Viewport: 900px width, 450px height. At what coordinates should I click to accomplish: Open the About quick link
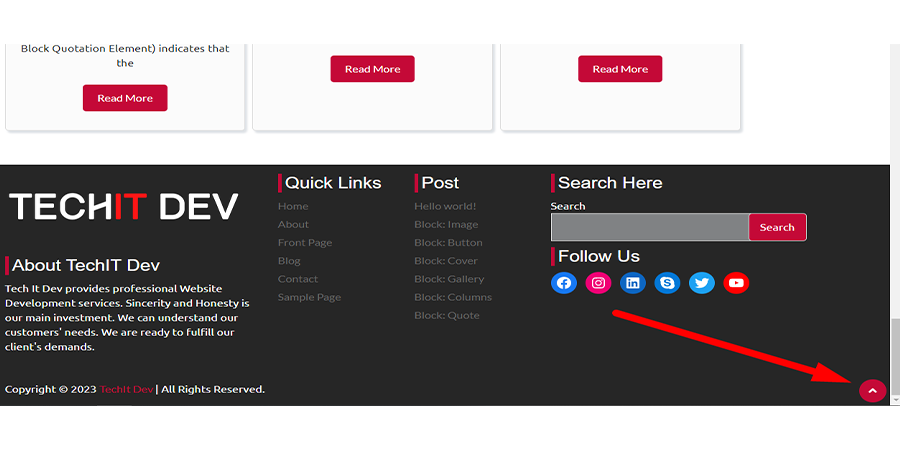click(x=293, y=224)
